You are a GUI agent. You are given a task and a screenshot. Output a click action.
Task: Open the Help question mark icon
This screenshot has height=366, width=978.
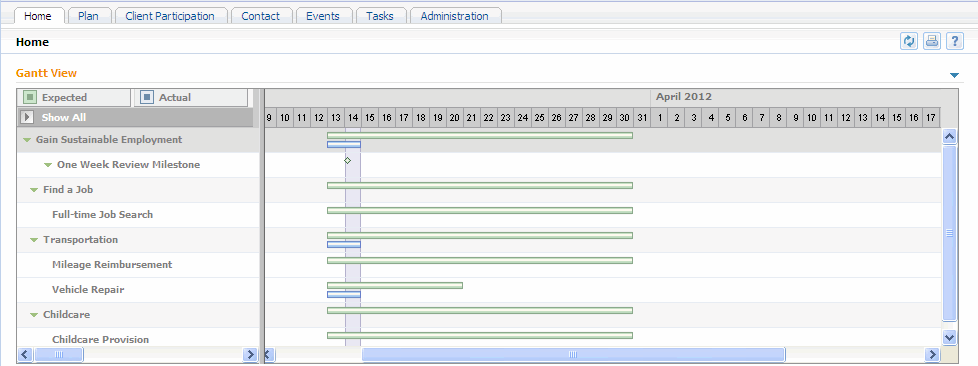click(955, 41)
